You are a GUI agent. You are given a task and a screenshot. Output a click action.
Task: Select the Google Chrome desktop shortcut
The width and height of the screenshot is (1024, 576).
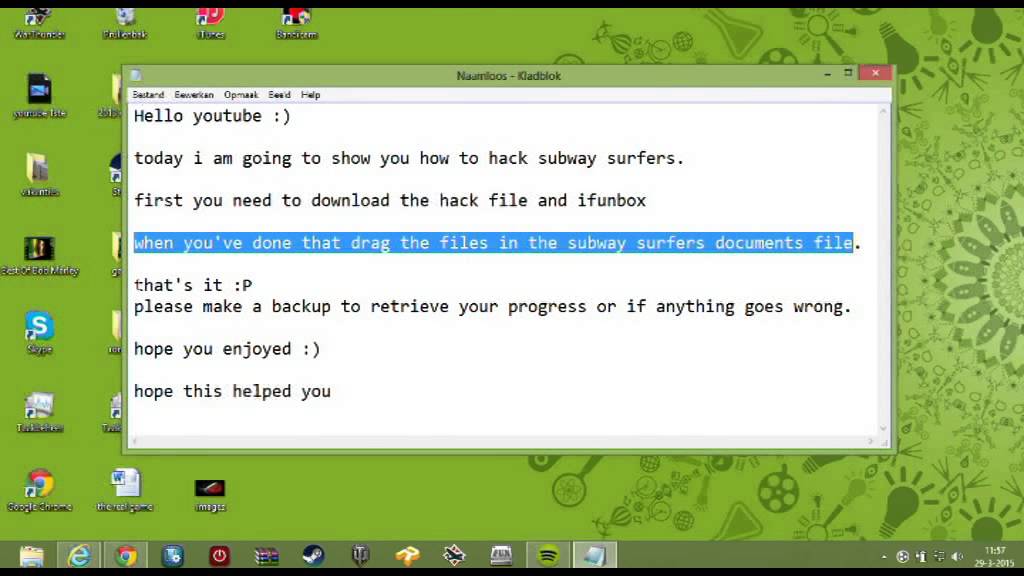[39, 490]
